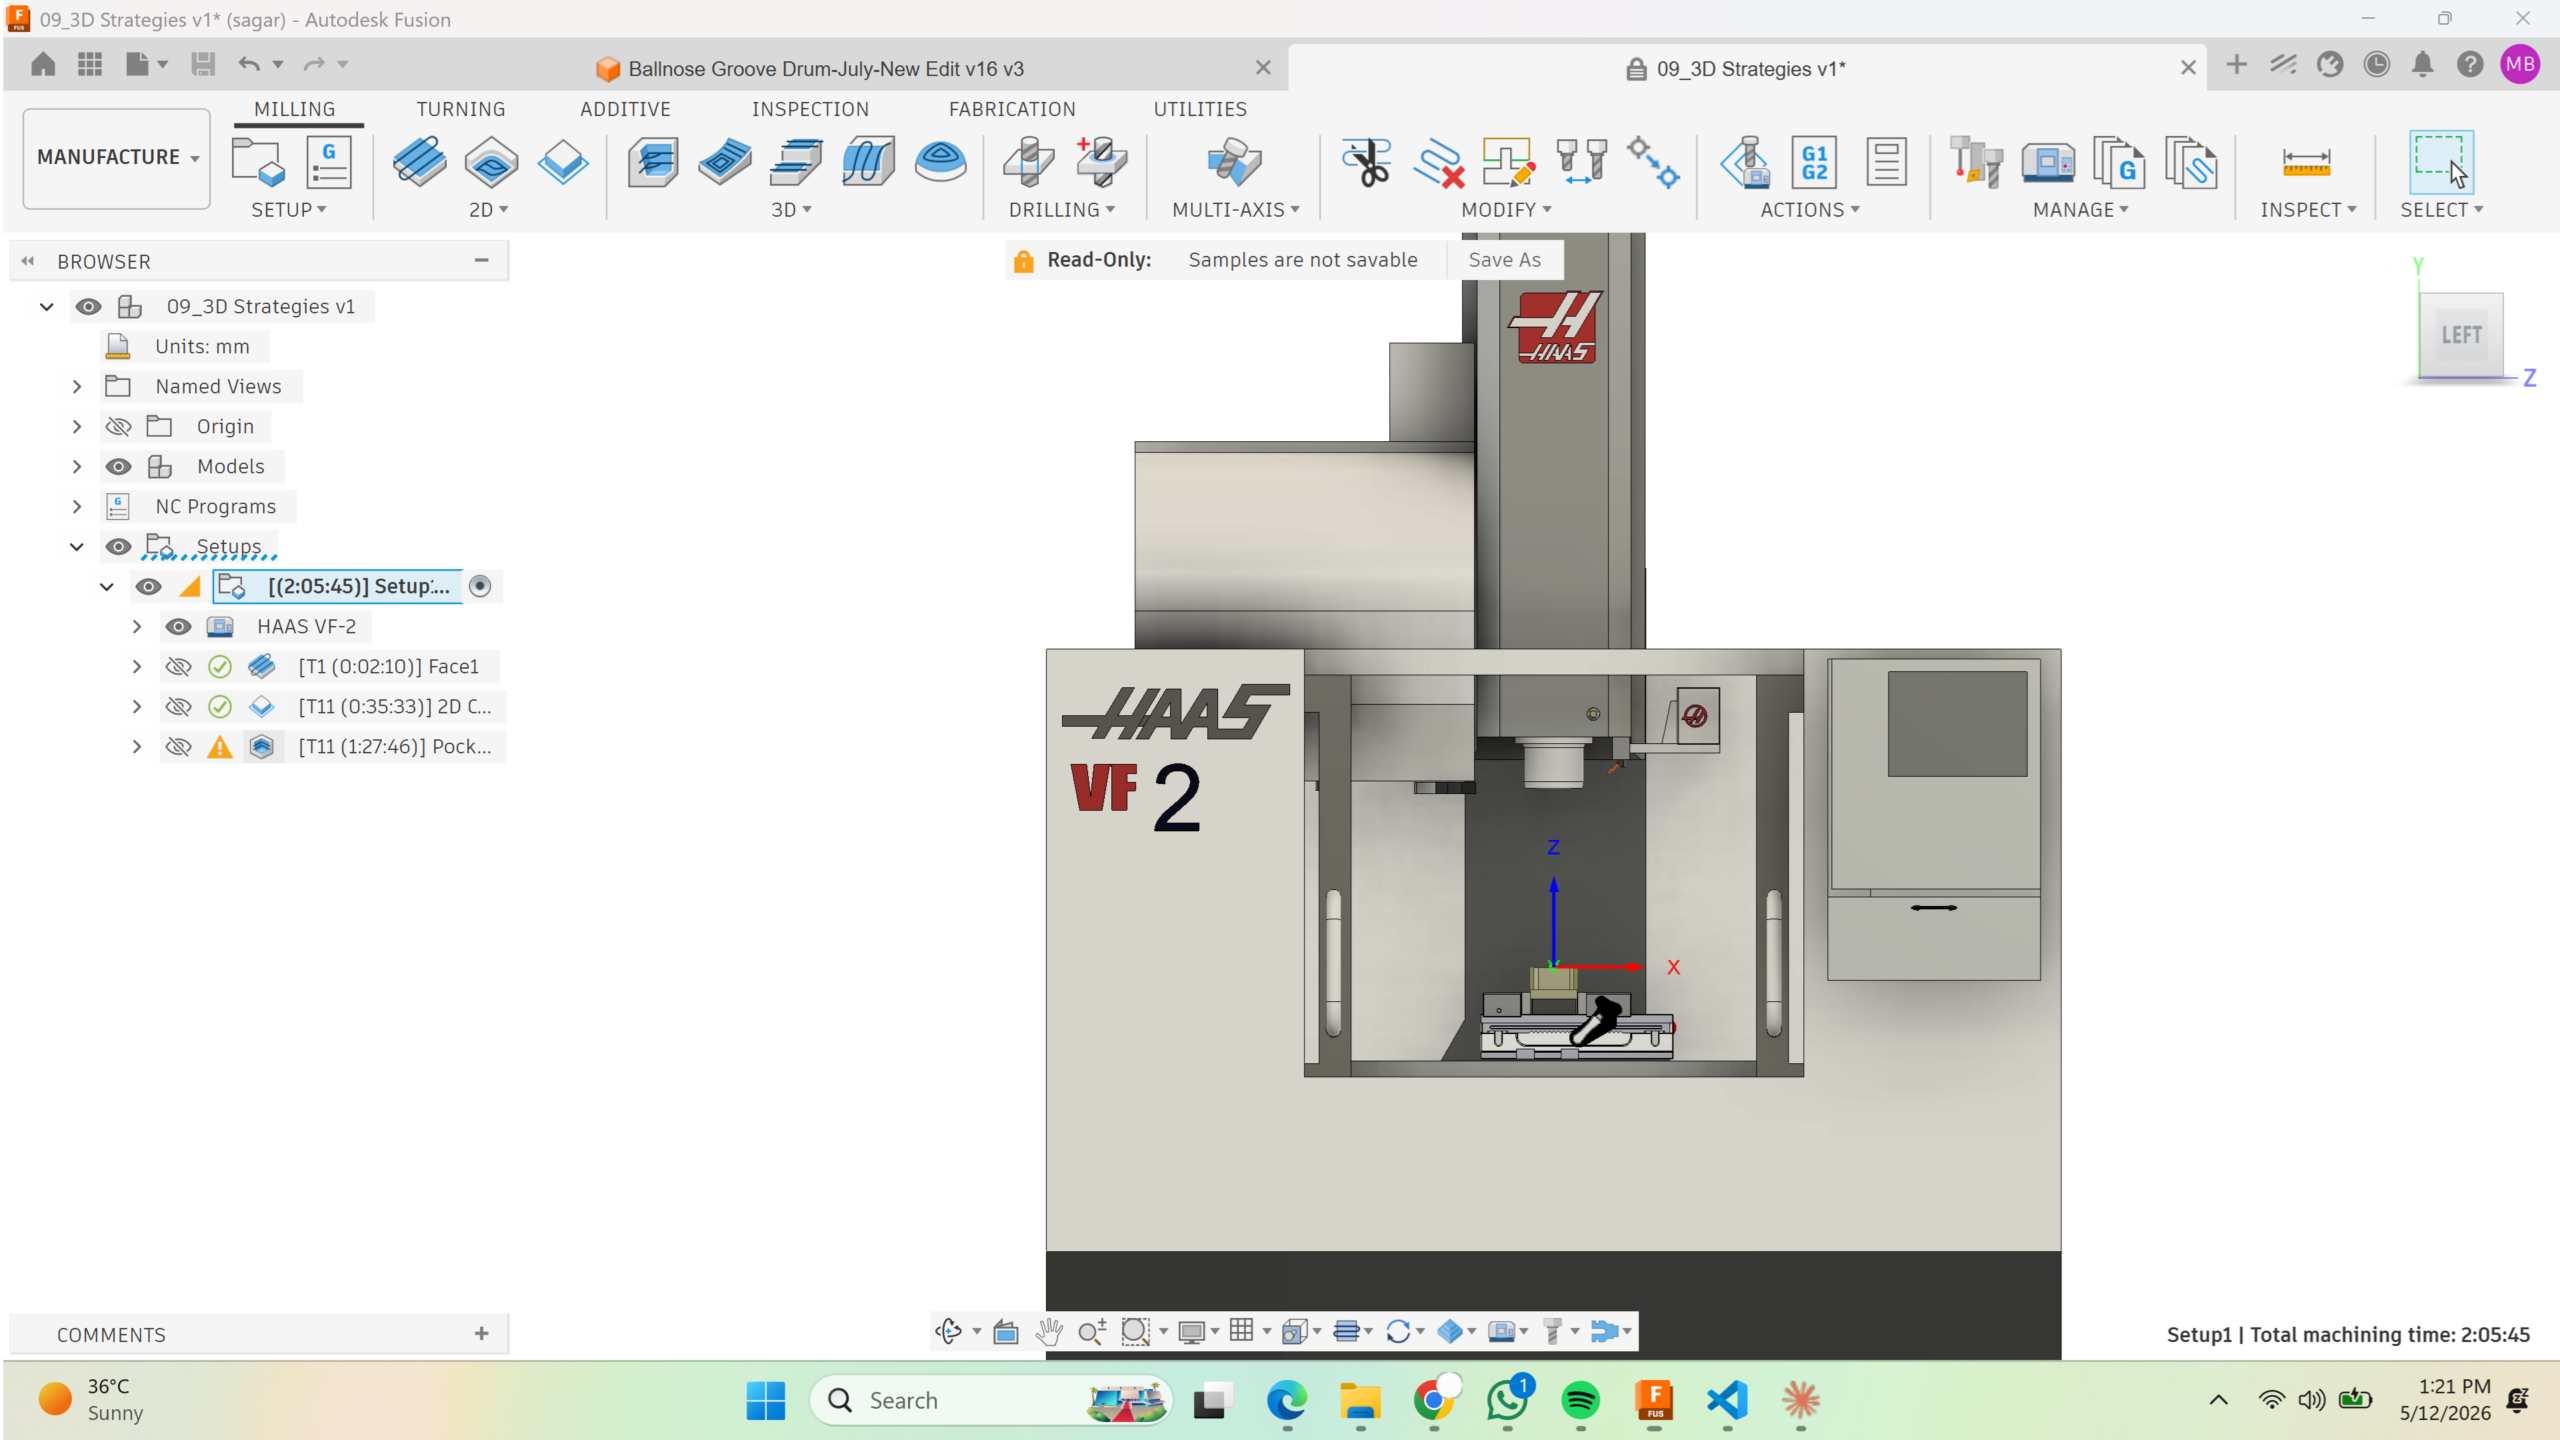Click the Home data panel button
Viewport: 2560px width, 1440px height.
coord(43,65)
